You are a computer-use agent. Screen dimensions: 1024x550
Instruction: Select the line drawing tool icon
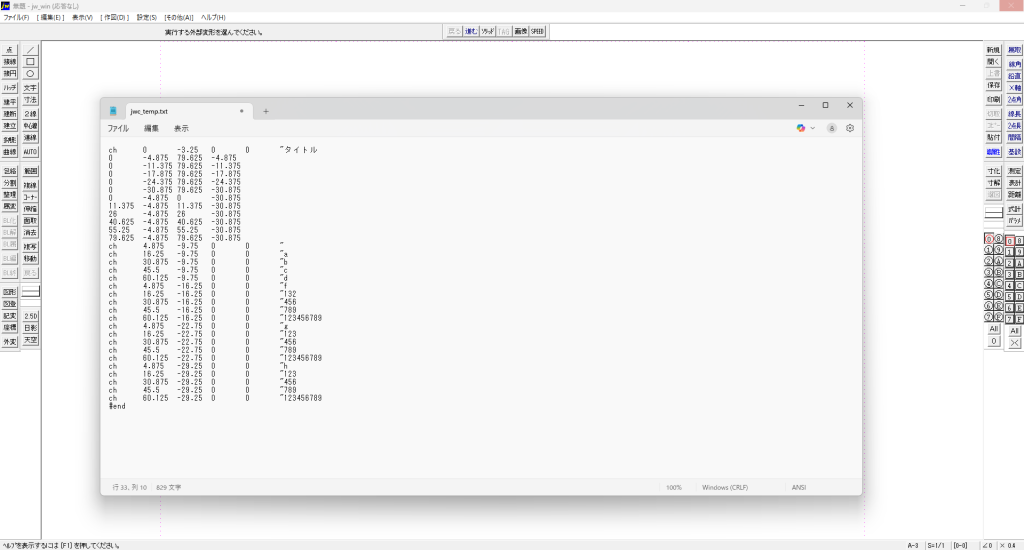[30, 50]
